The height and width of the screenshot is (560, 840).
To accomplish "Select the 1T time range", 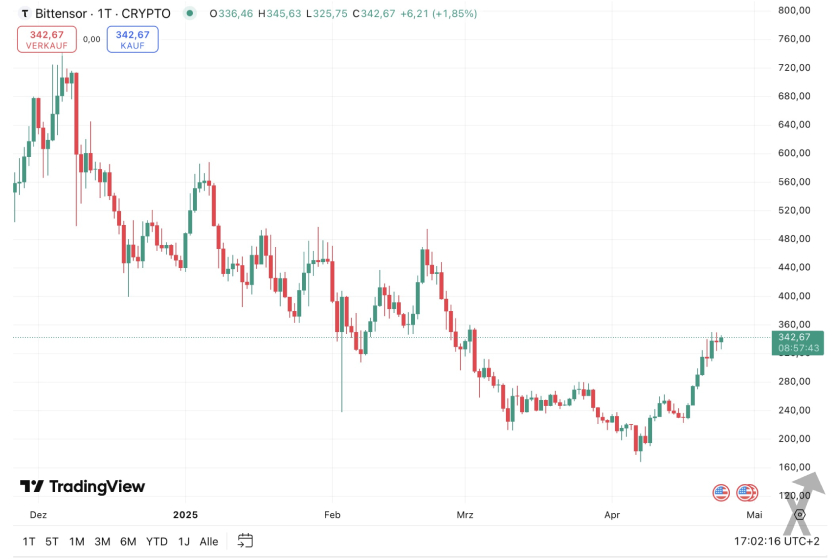I will 28,541.
